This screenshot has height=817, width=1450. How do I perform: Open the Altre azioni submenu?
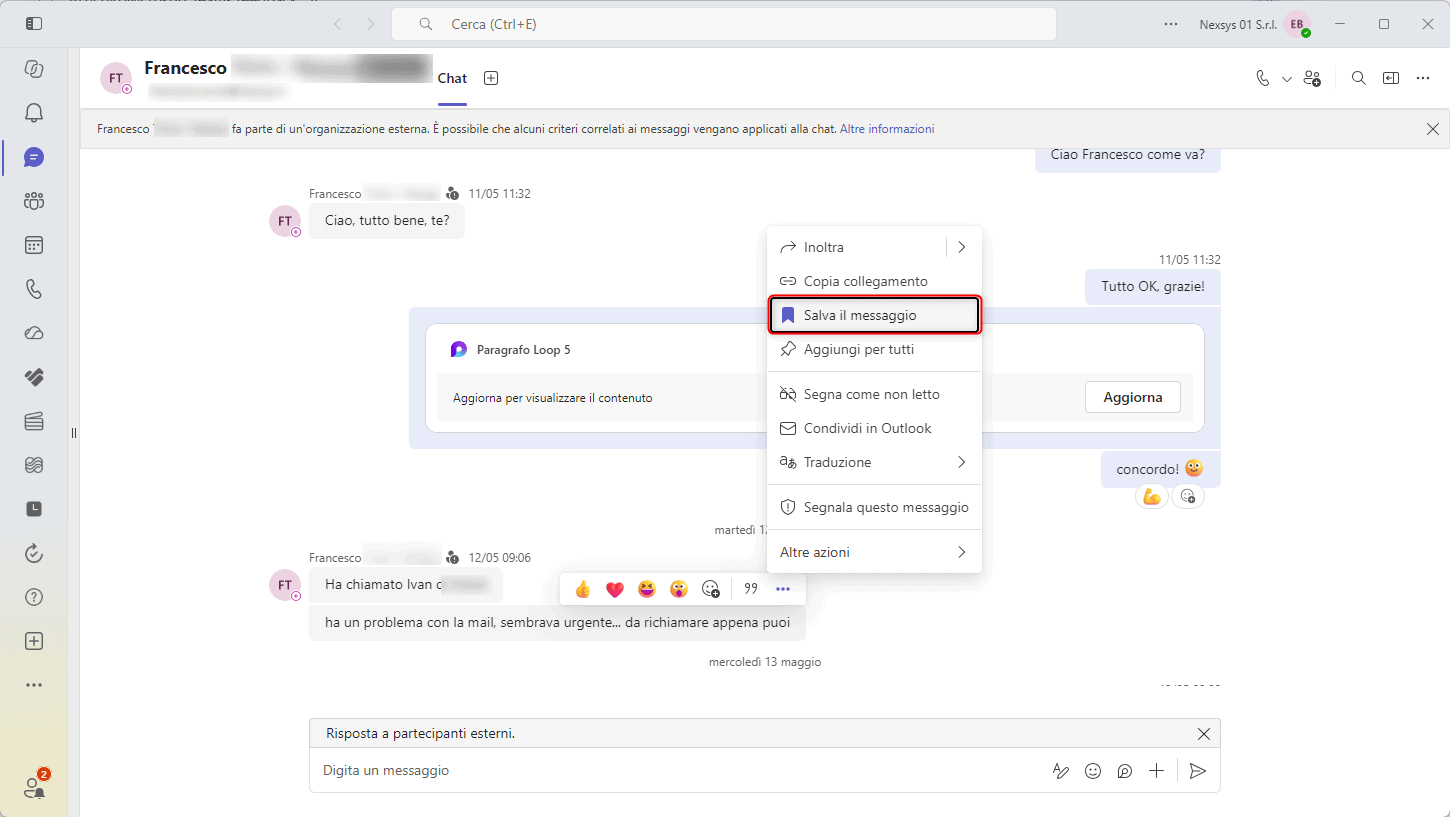click(874, 552)
